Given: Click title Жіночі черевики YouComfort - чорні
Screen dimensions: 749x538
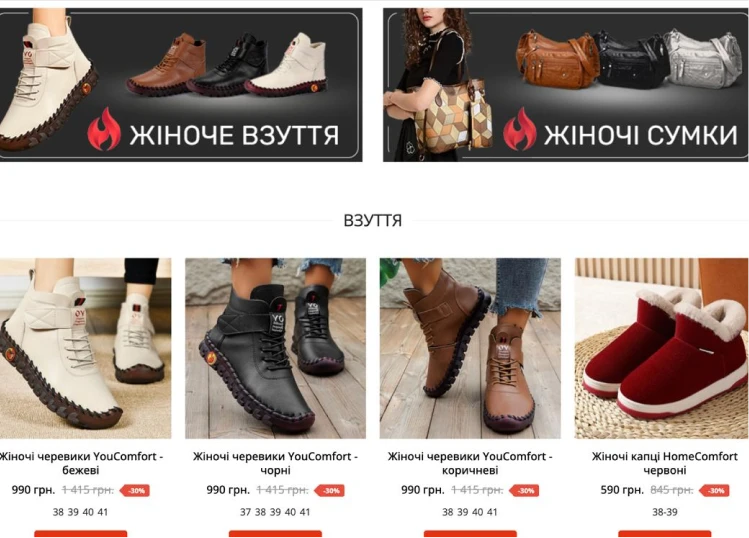Looking at the screenshot, I should click(x=276, y=463).
